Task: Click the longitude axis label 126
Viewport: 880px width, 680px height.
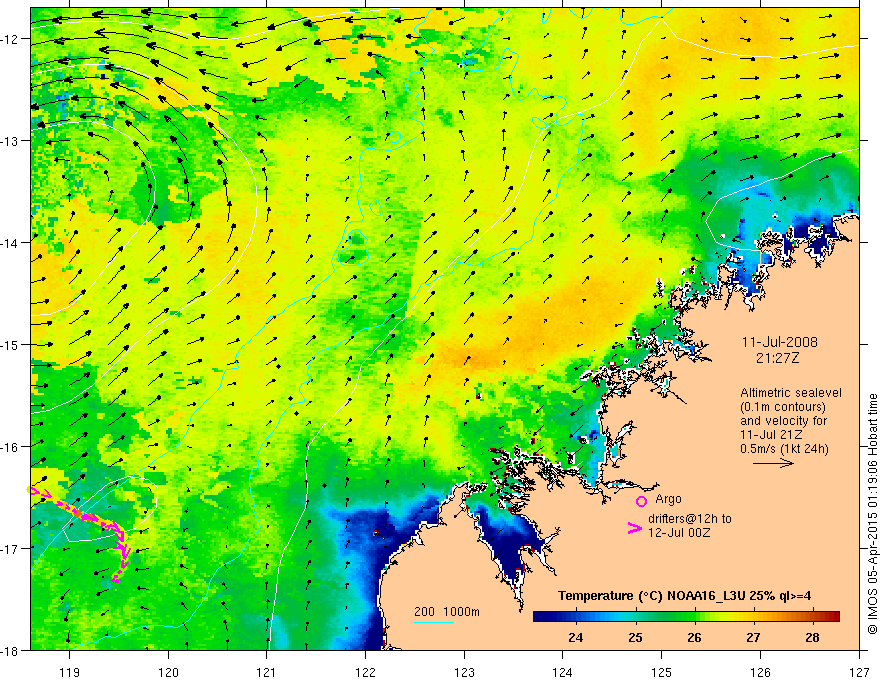Action: [760, 672]
